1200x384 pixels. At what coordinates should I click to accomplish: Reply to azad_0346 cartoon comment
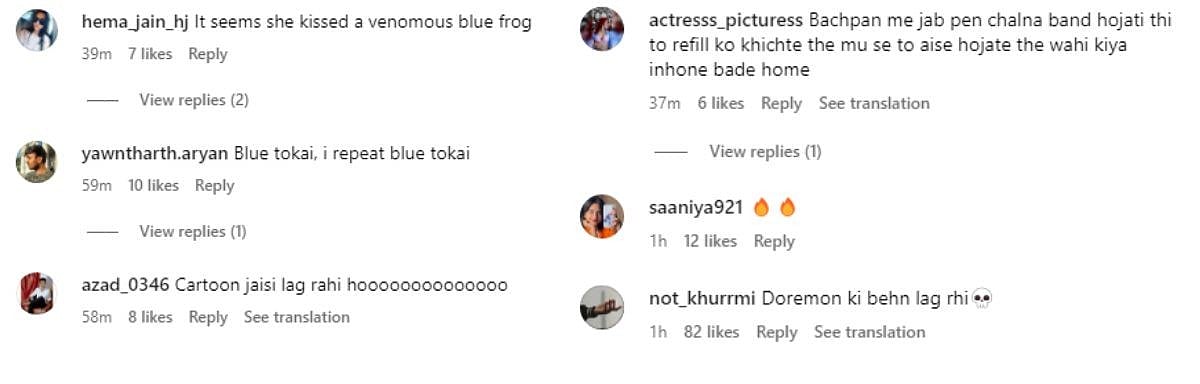[208, 317]
